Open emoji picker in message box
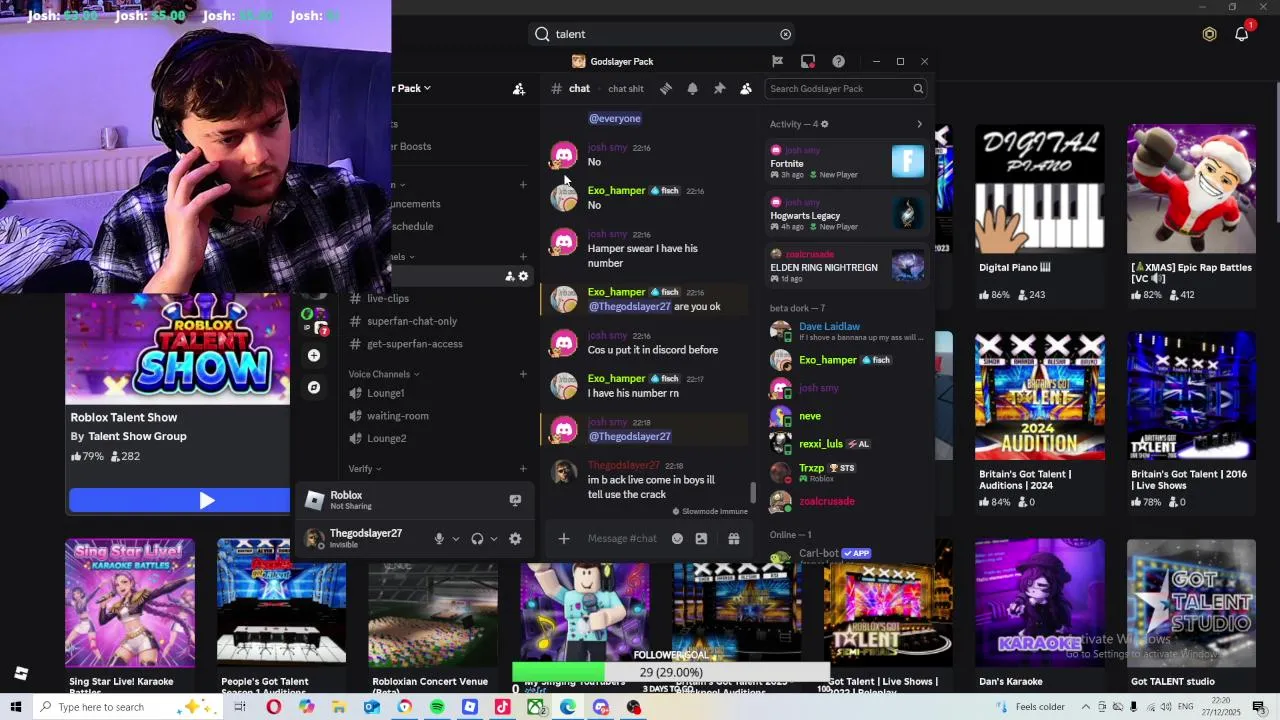The image size is (1280, 720). point(677,539)
